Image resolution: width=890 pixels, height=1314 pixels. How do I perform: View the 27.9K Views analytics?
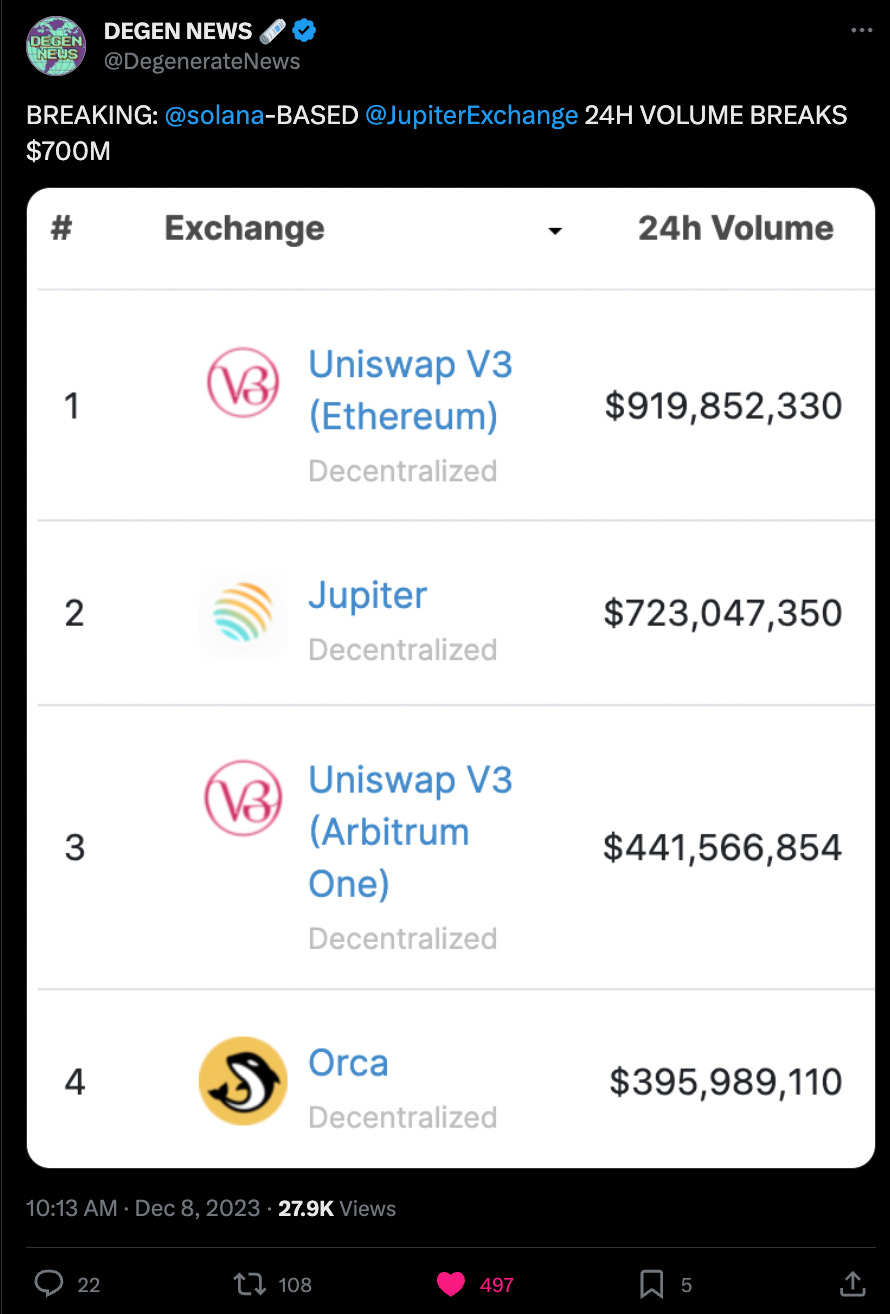pyautogui.click(x=337, y=1208)
